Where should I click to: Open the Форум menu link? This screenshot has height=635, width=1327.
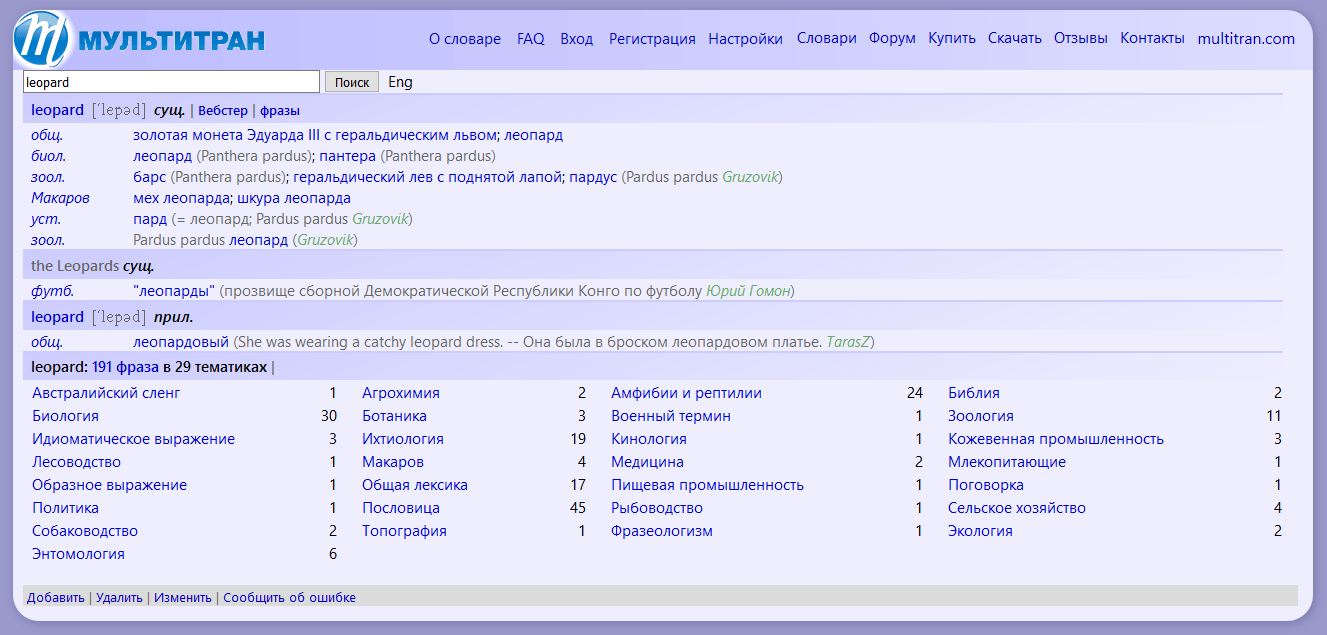click(x=892, y=39)
